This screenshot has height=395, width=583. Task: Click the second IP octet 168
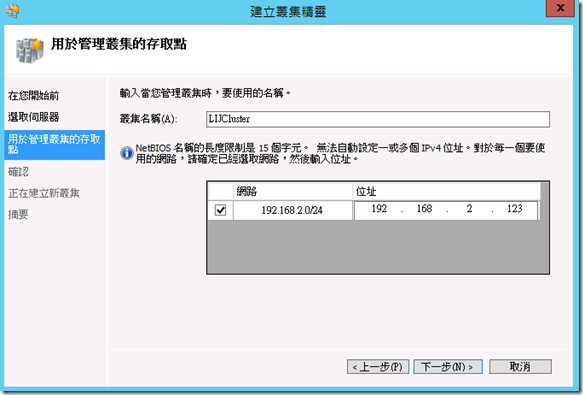click(424, 209)
